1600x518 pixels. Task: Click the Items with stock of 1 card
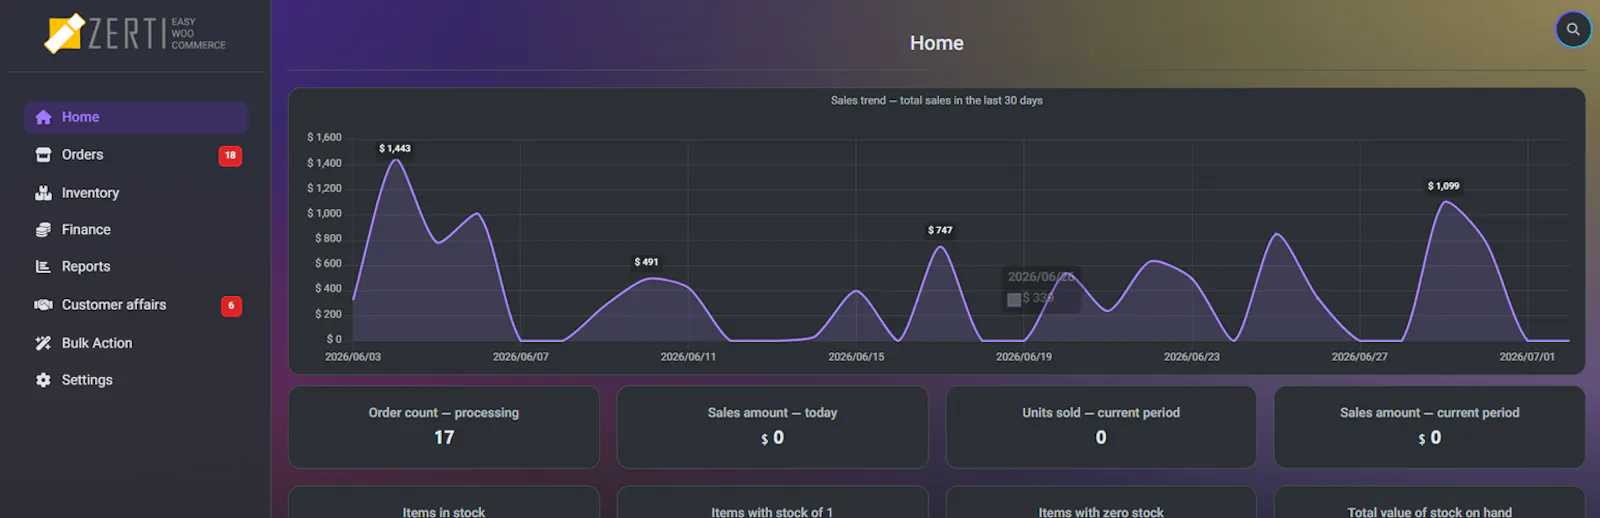pos(772,503)
